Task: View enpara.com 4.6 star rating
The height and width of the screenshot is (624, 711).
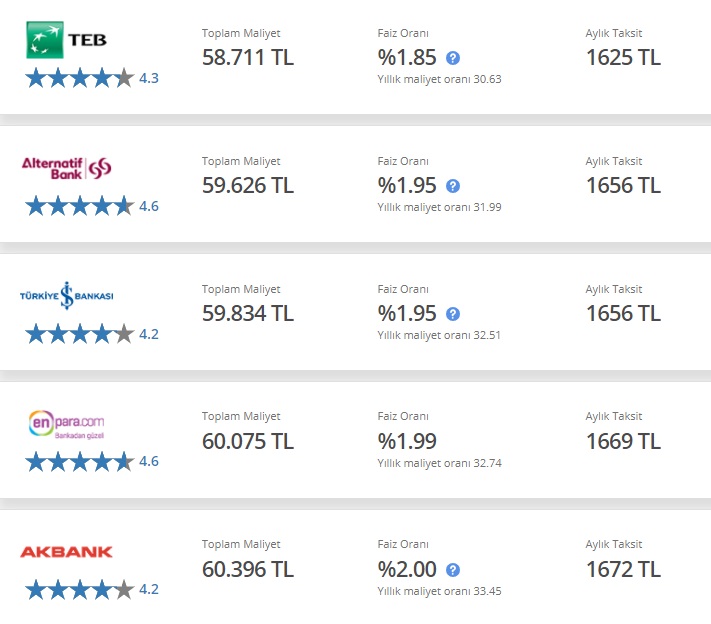Action: pyautogui.click(x=92, y=462)
